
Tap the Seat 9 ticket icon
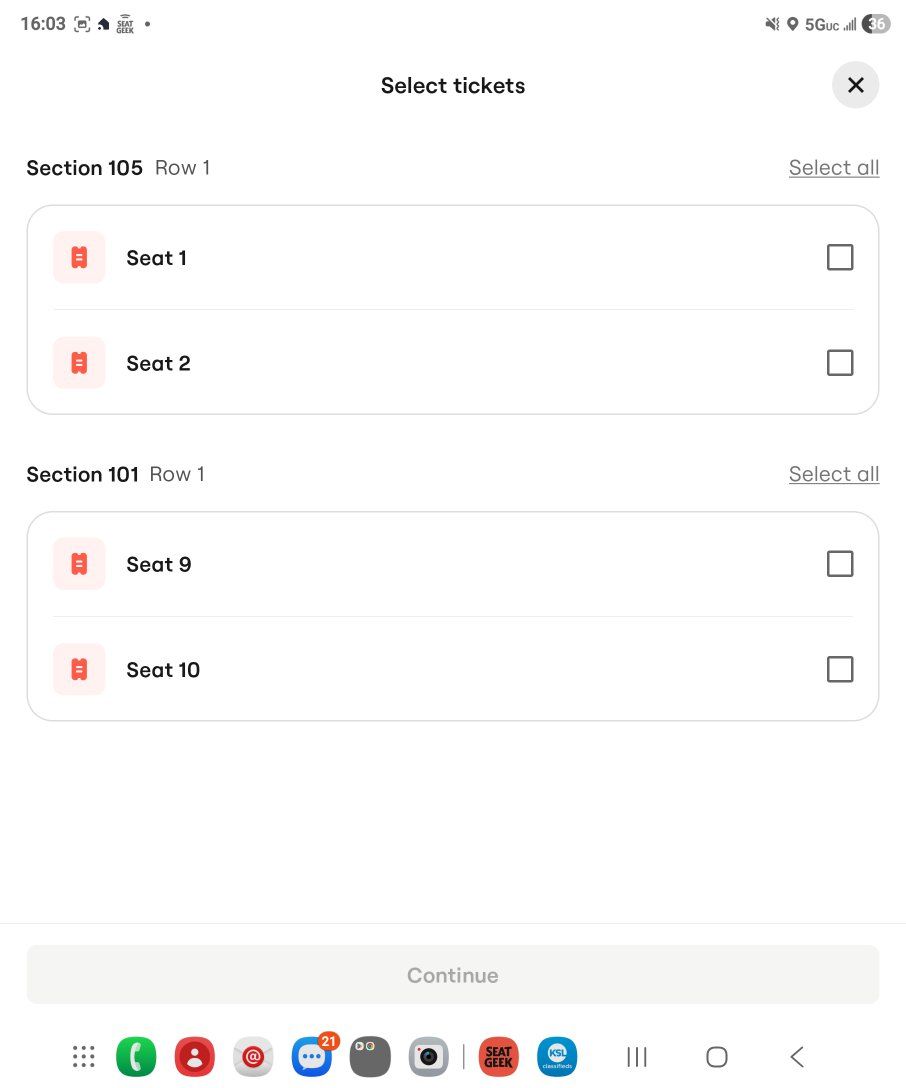(79, 564)
